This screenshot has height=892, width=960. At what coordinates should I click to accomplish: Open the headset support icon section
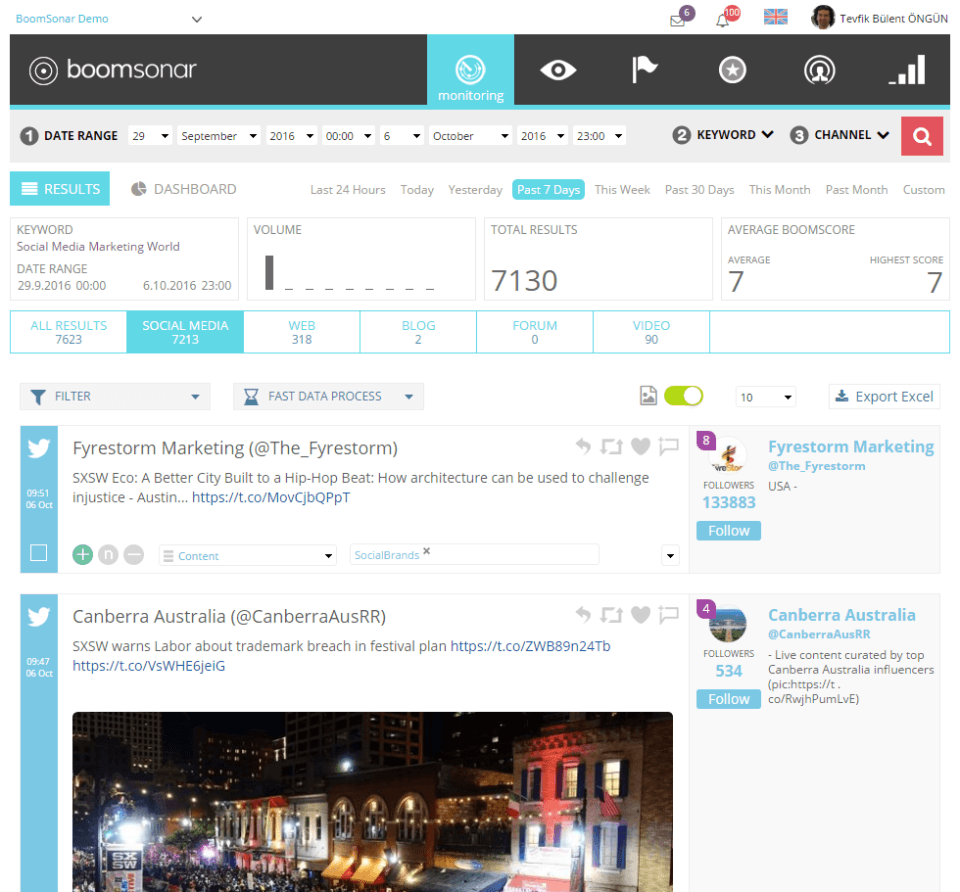[819, 70]
